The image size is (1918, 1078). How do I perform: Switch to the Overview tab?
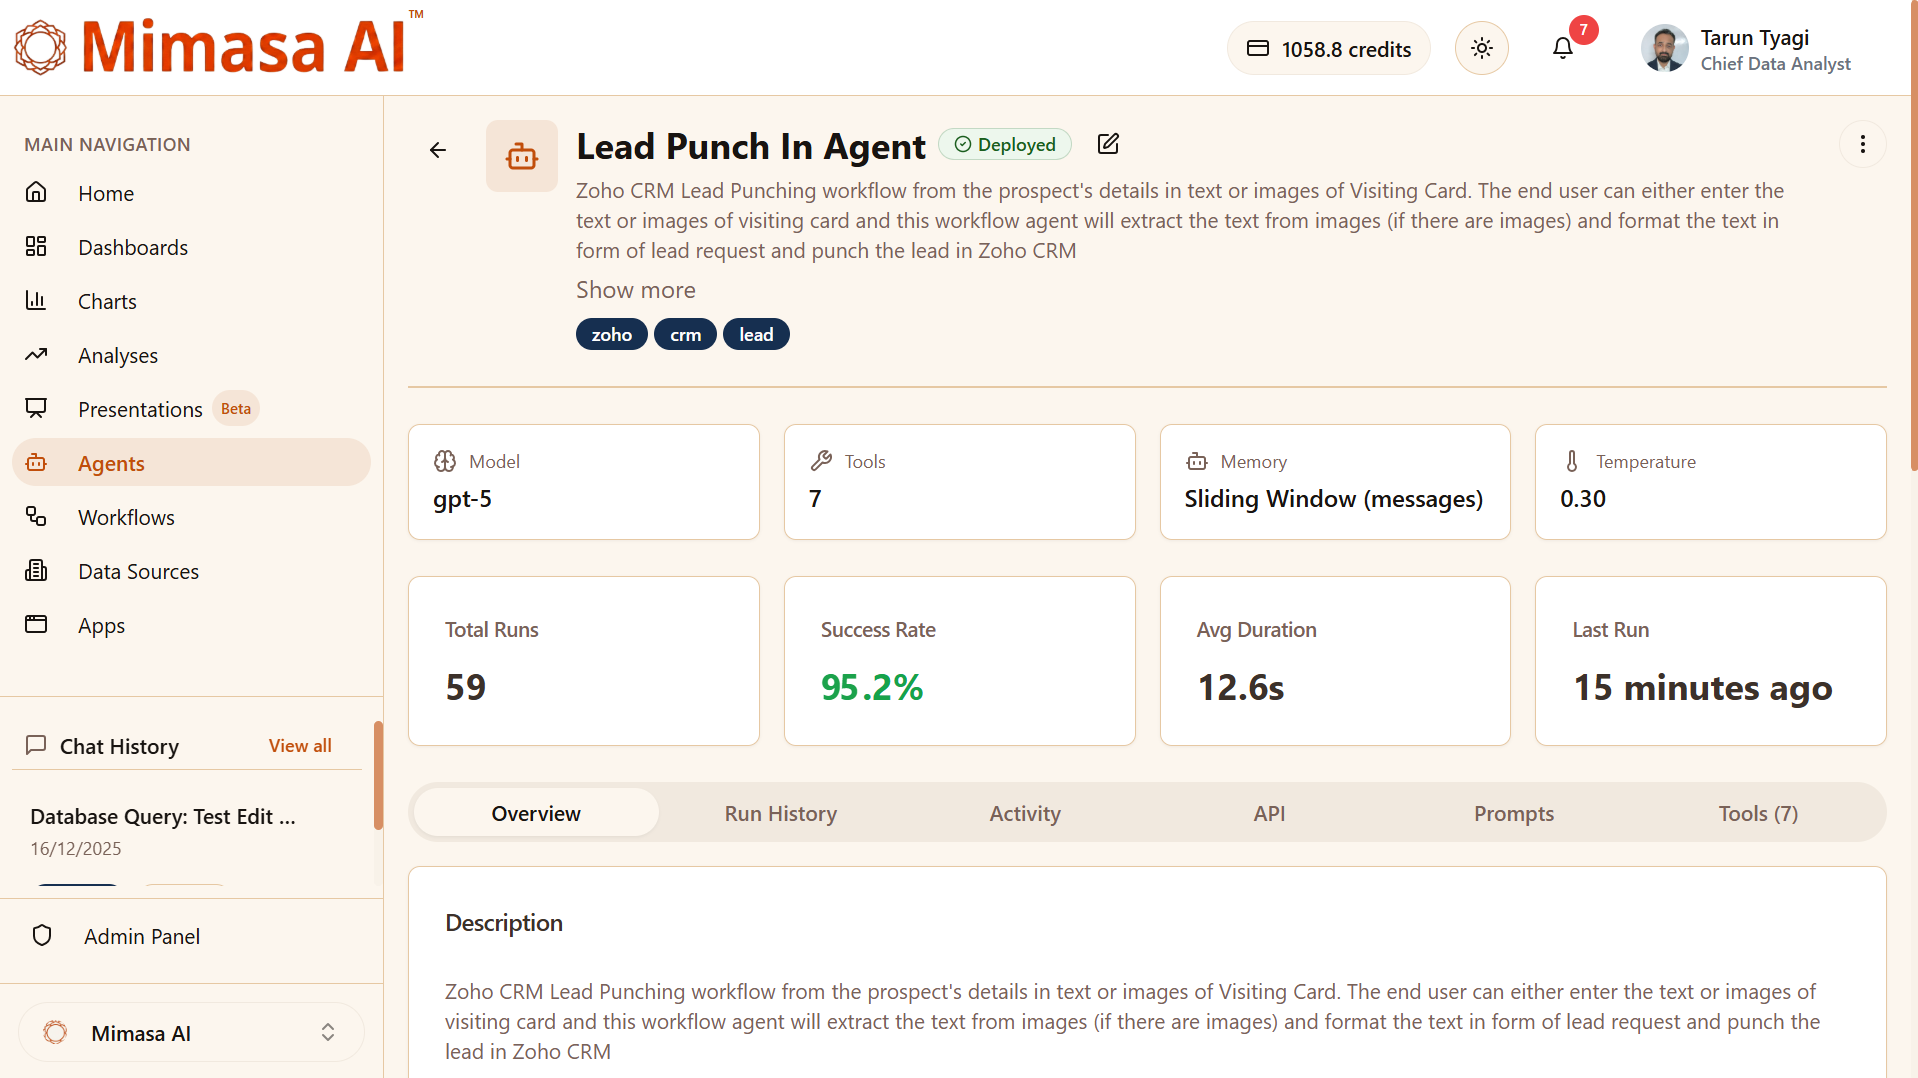536,813
